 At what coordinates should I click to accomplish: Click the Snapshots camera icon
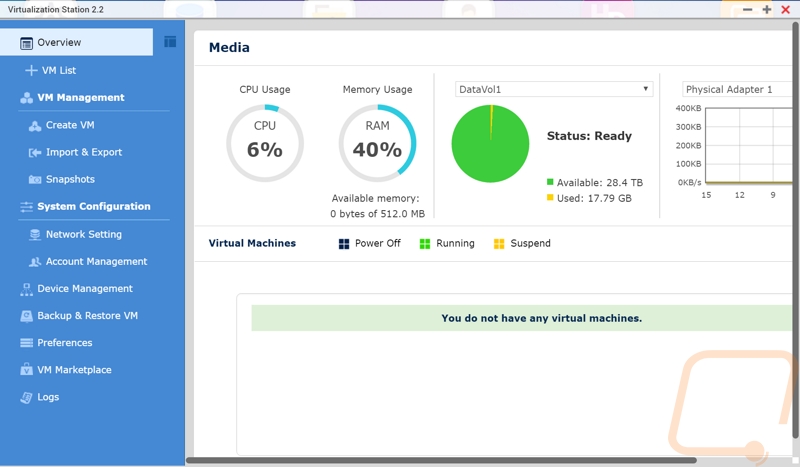pos(35,180)
